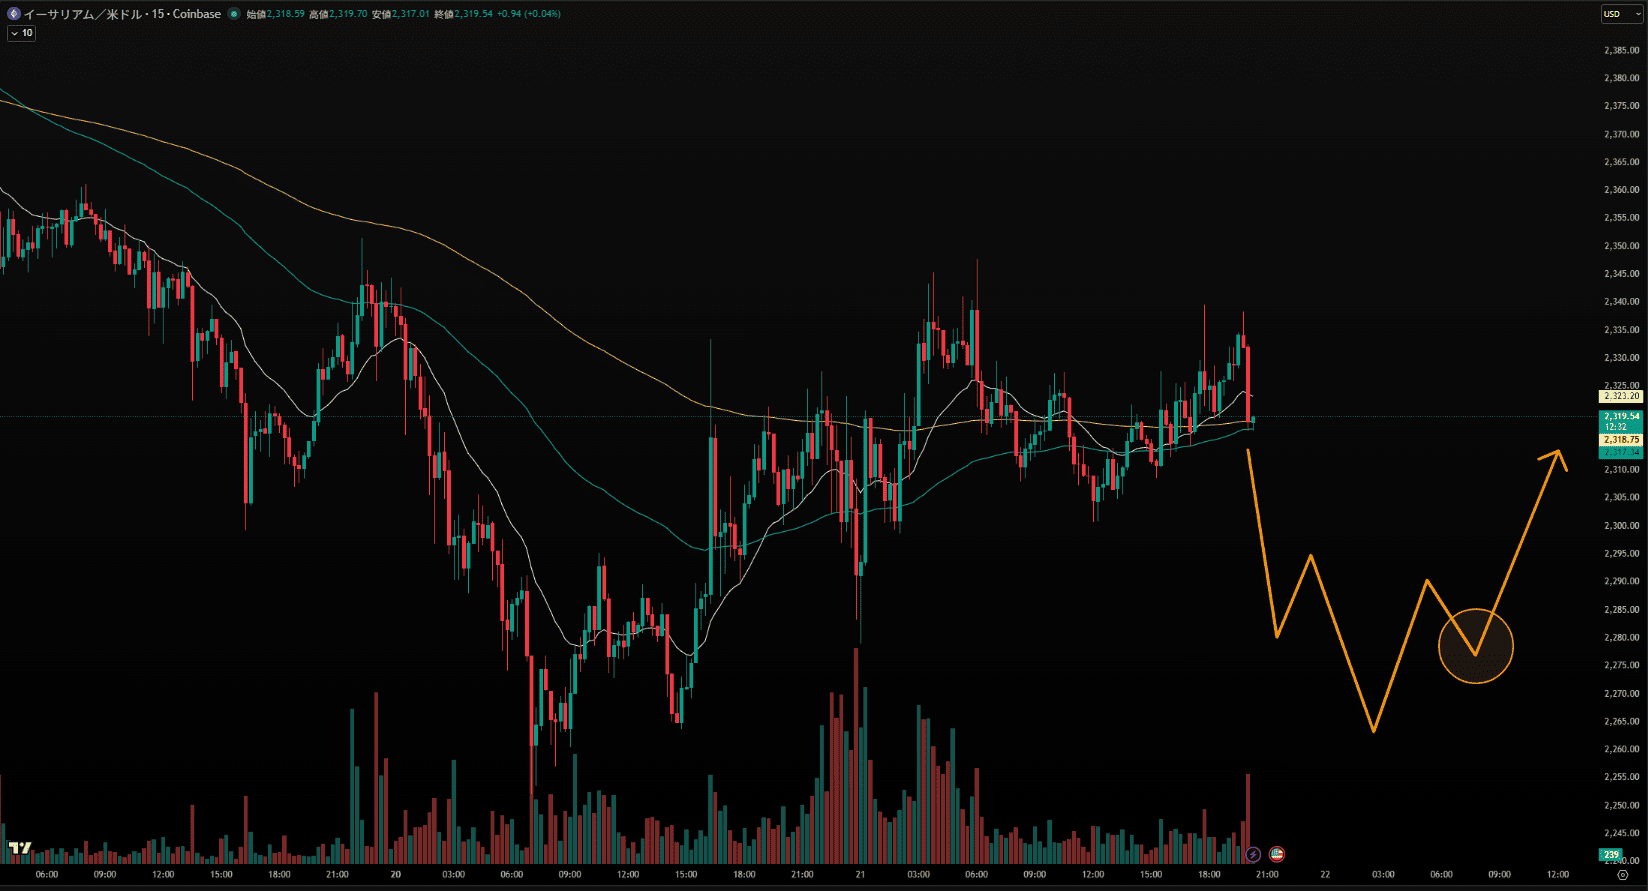
Task: Click the 22 date marker on time axis
Action: pos(1325,875)
